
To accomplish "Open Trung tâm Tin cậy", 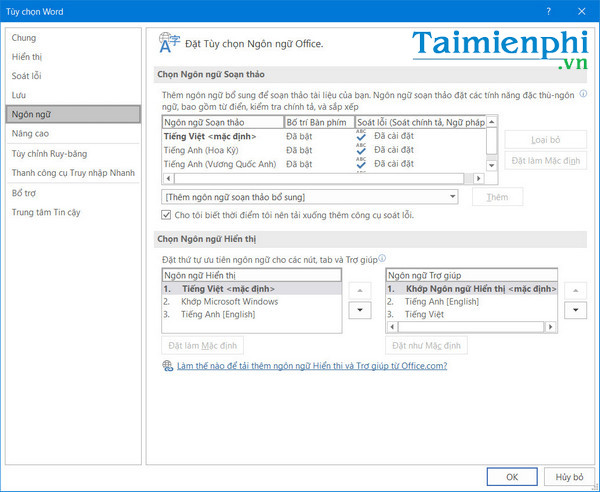I will 73,212.
